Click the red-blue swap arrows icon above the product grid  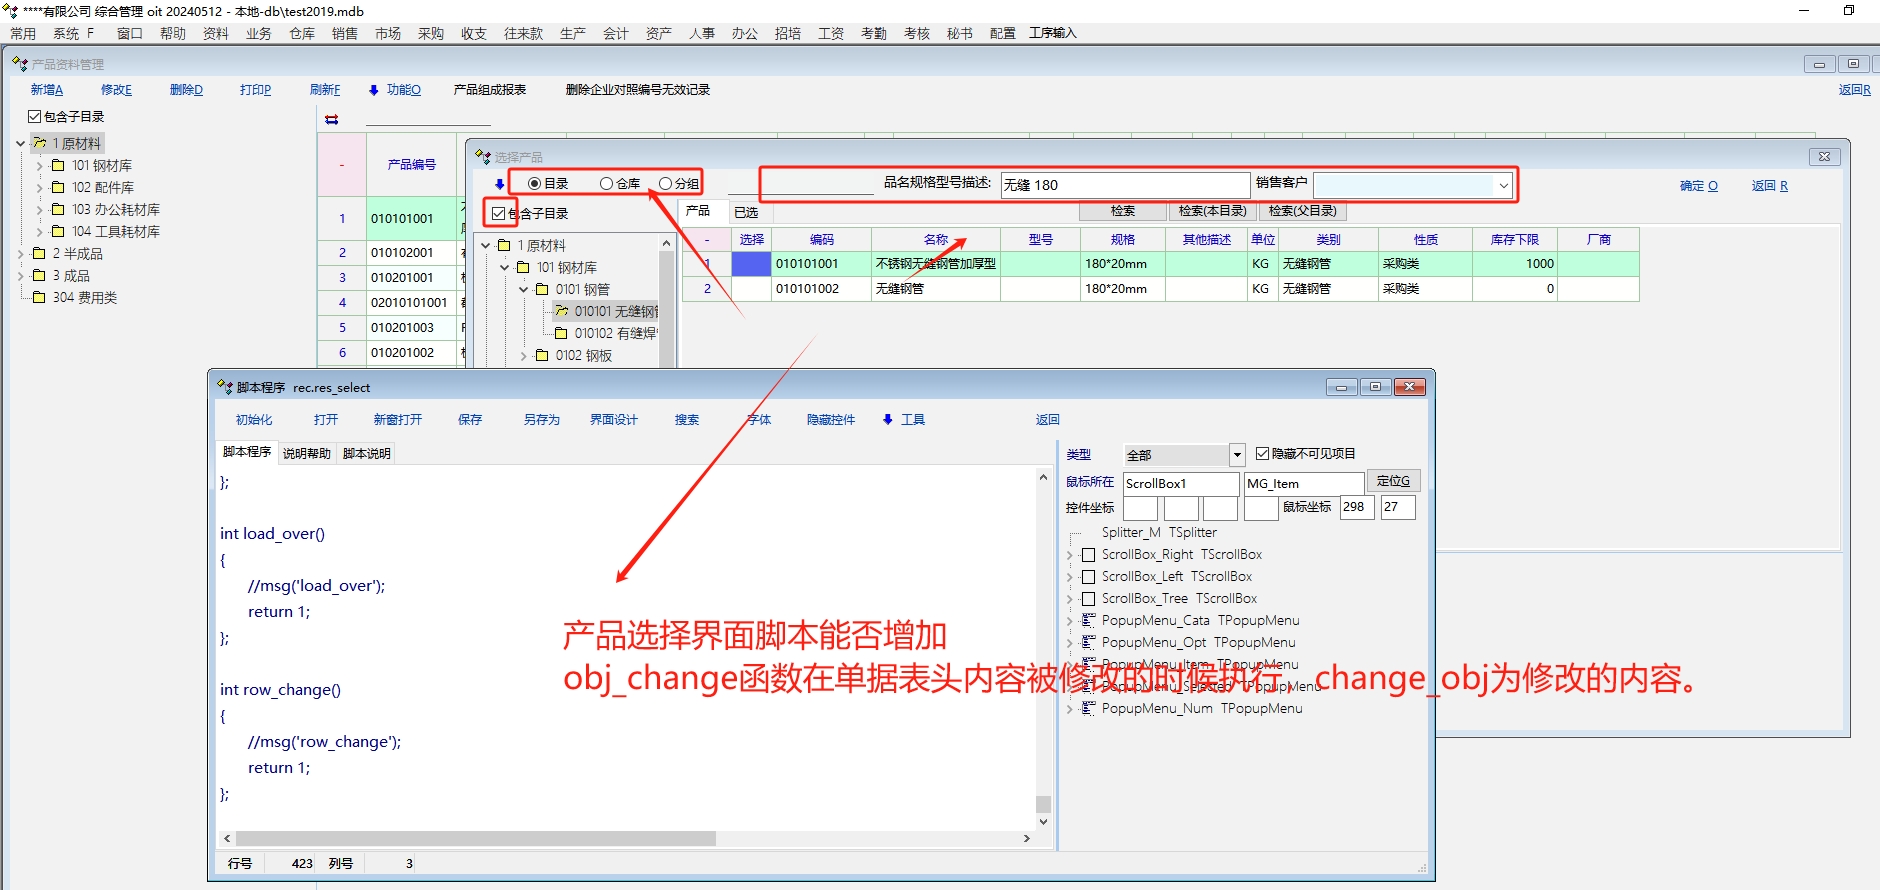tap(332, 119)
